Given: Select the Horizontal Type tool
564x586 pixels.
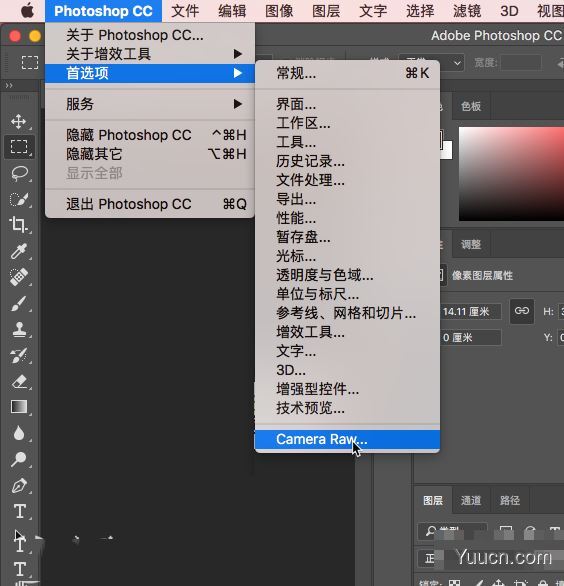Looking at the screenshot, I should [19, 511].
